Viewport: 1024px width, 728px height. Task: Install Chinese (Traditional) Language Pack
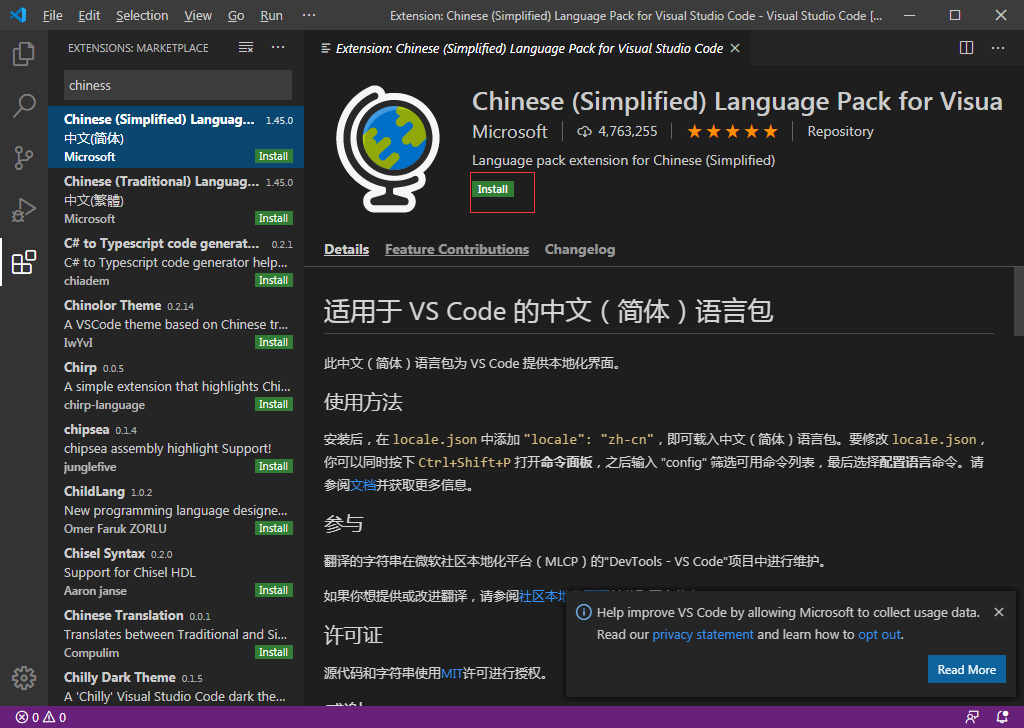click(x=274, y=219)
